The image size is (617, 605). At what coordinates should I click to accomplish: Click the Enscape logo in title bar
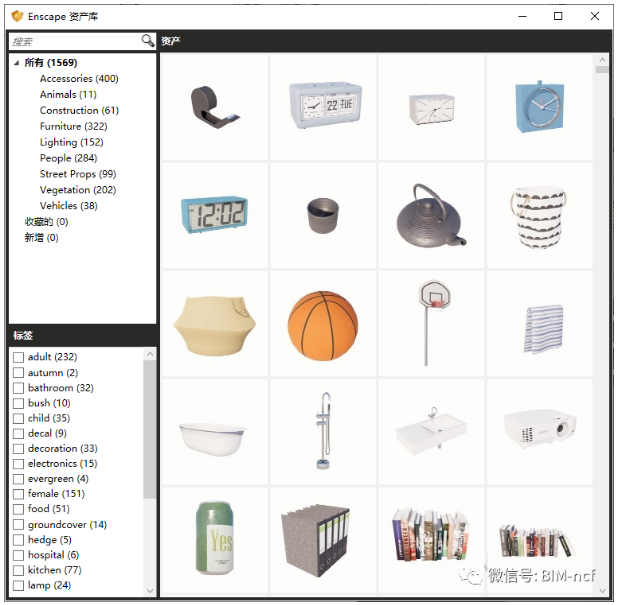17,17
